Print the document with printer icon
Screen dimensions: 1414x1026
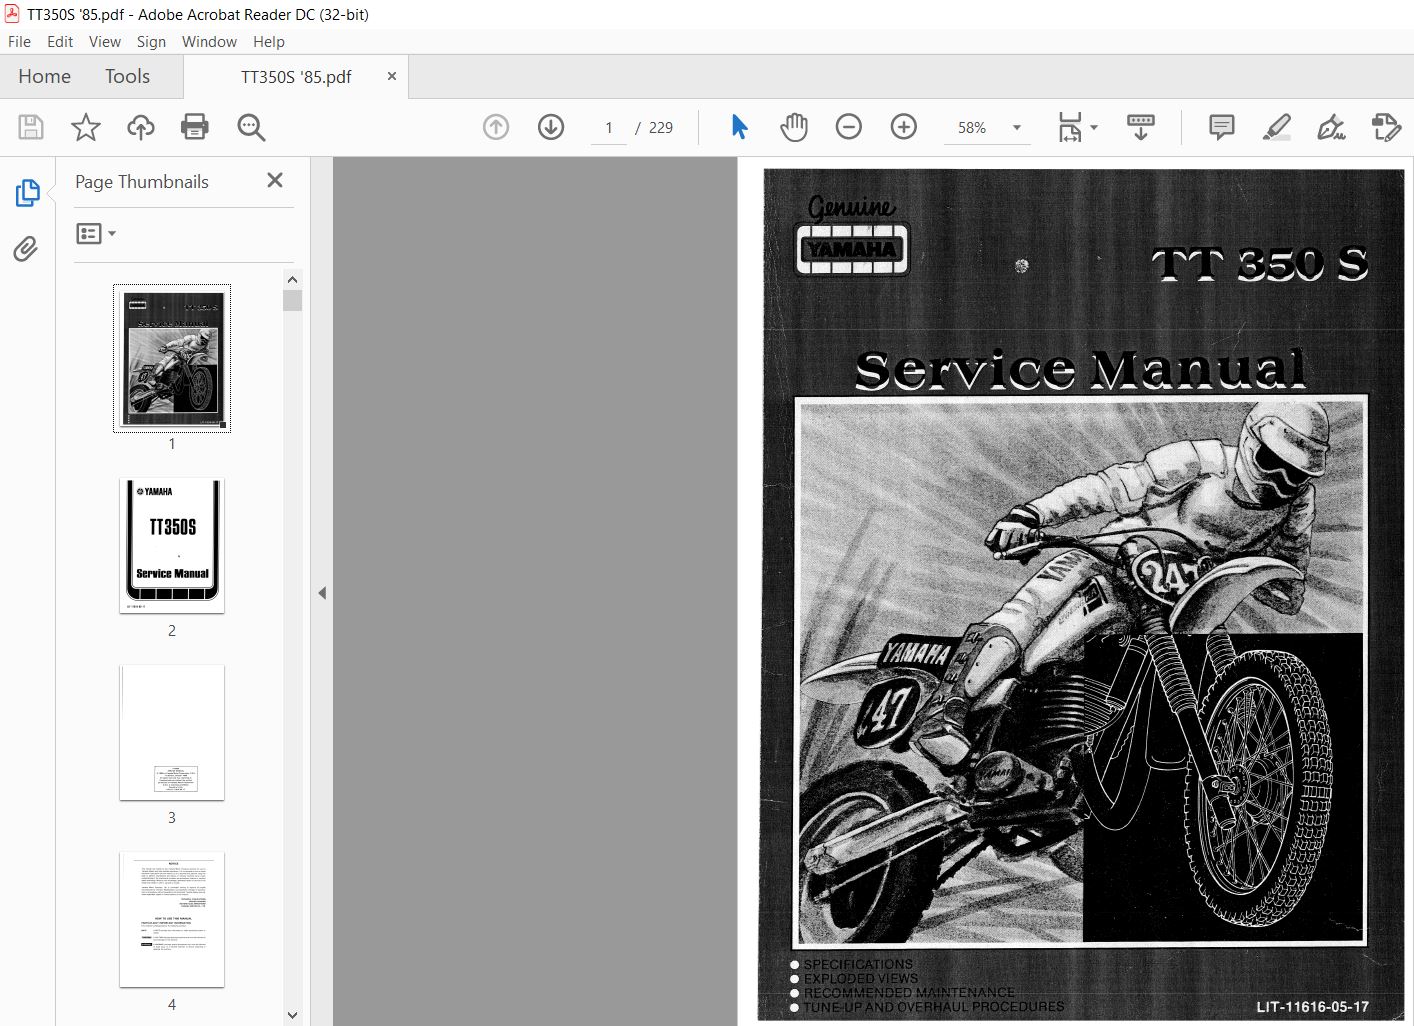click(195, 127)
